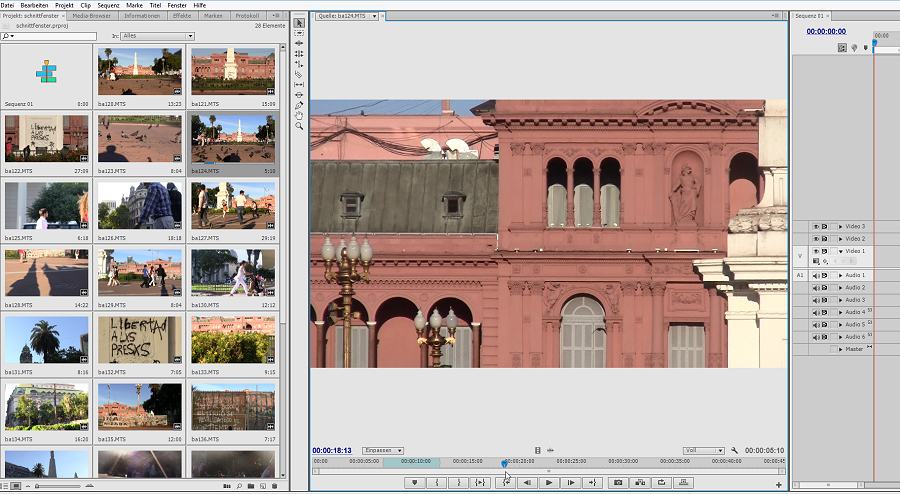The width and height of the screenshot is (900, 494).
Task: Open the 'In: Alles' filter dropdown
Action: click(158, 36)
